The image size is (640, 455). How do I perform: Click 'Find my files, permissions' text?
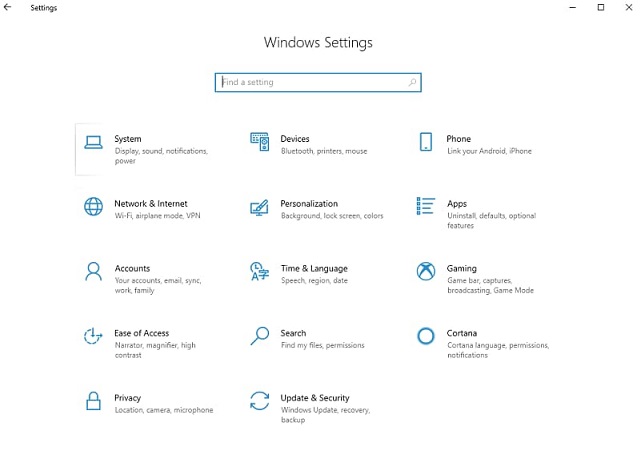[322, 346]
